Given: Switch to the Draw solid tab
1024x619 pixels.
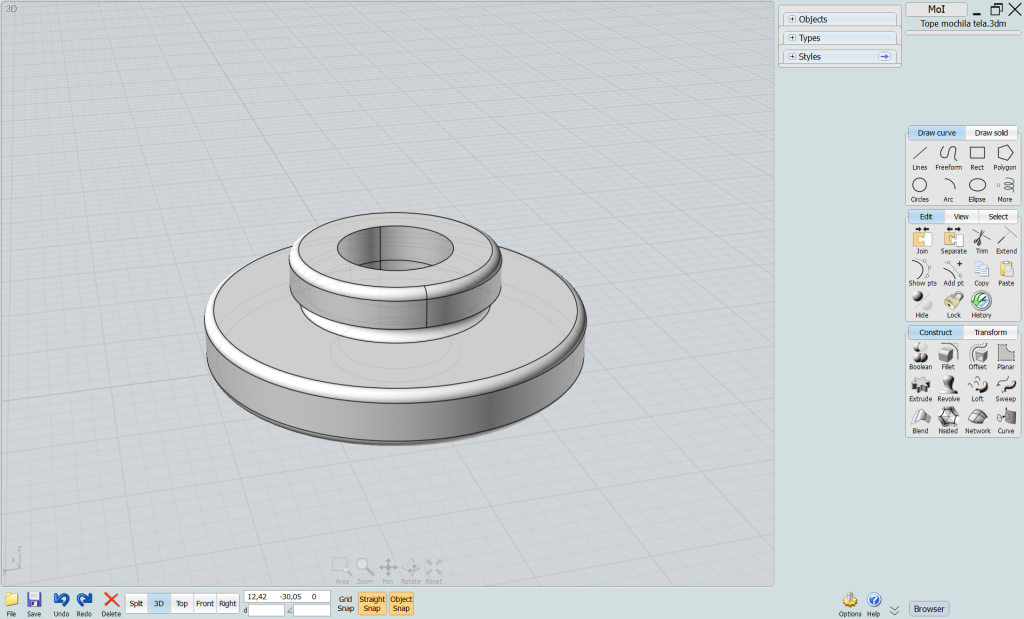Looking at the screenshot, I should coord(991,133).
